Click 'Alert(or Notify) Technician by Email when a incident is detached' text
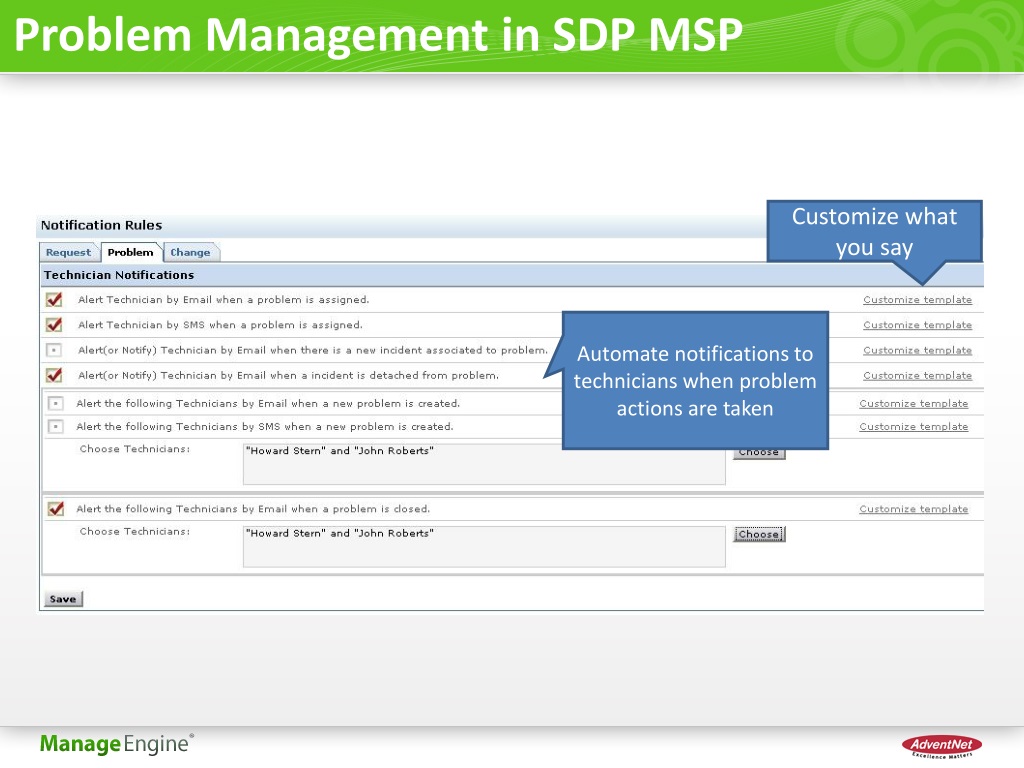The width and height of the screenshot is (1024, 768). [288, 376]
